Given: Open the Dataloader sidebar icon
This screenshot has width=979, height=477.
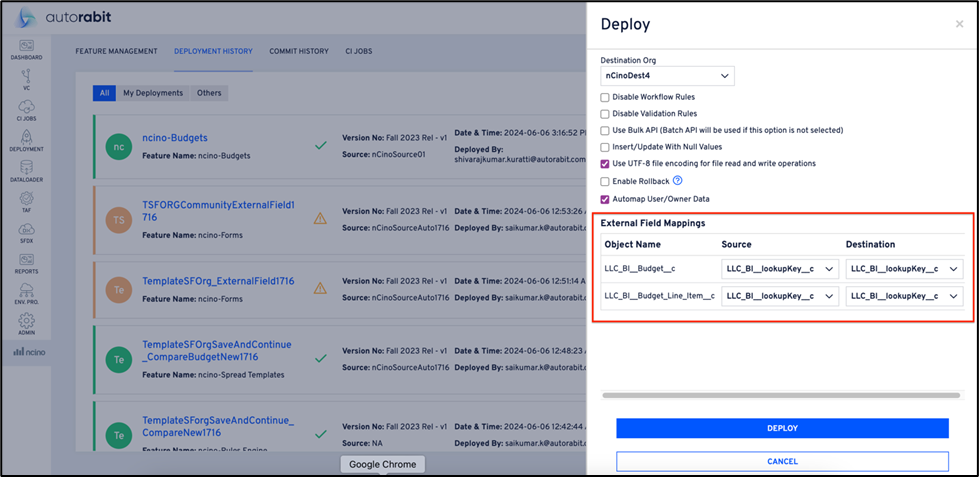Looking at the screenshot, I should (x=26, y=171).
